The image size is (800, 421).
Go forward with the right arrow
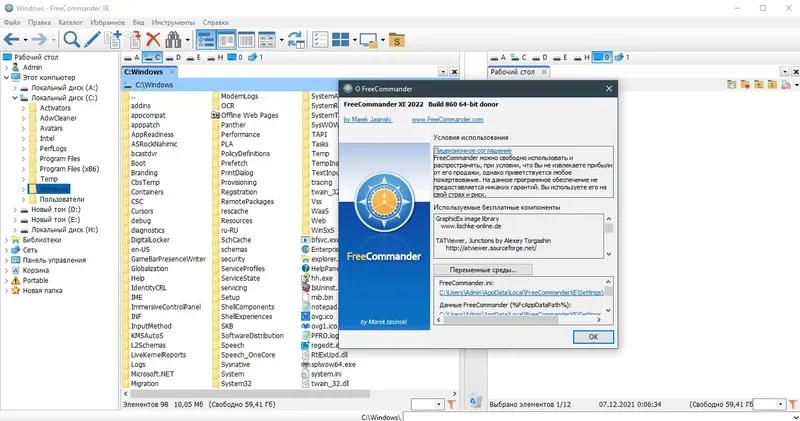point(39,39)
